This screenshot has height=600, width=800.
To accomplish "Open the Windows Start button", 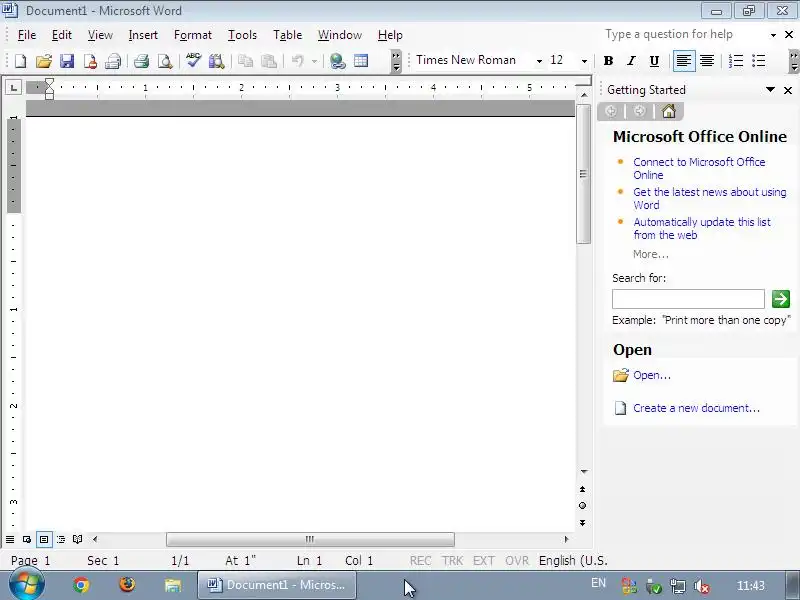I will click(26, 584).
